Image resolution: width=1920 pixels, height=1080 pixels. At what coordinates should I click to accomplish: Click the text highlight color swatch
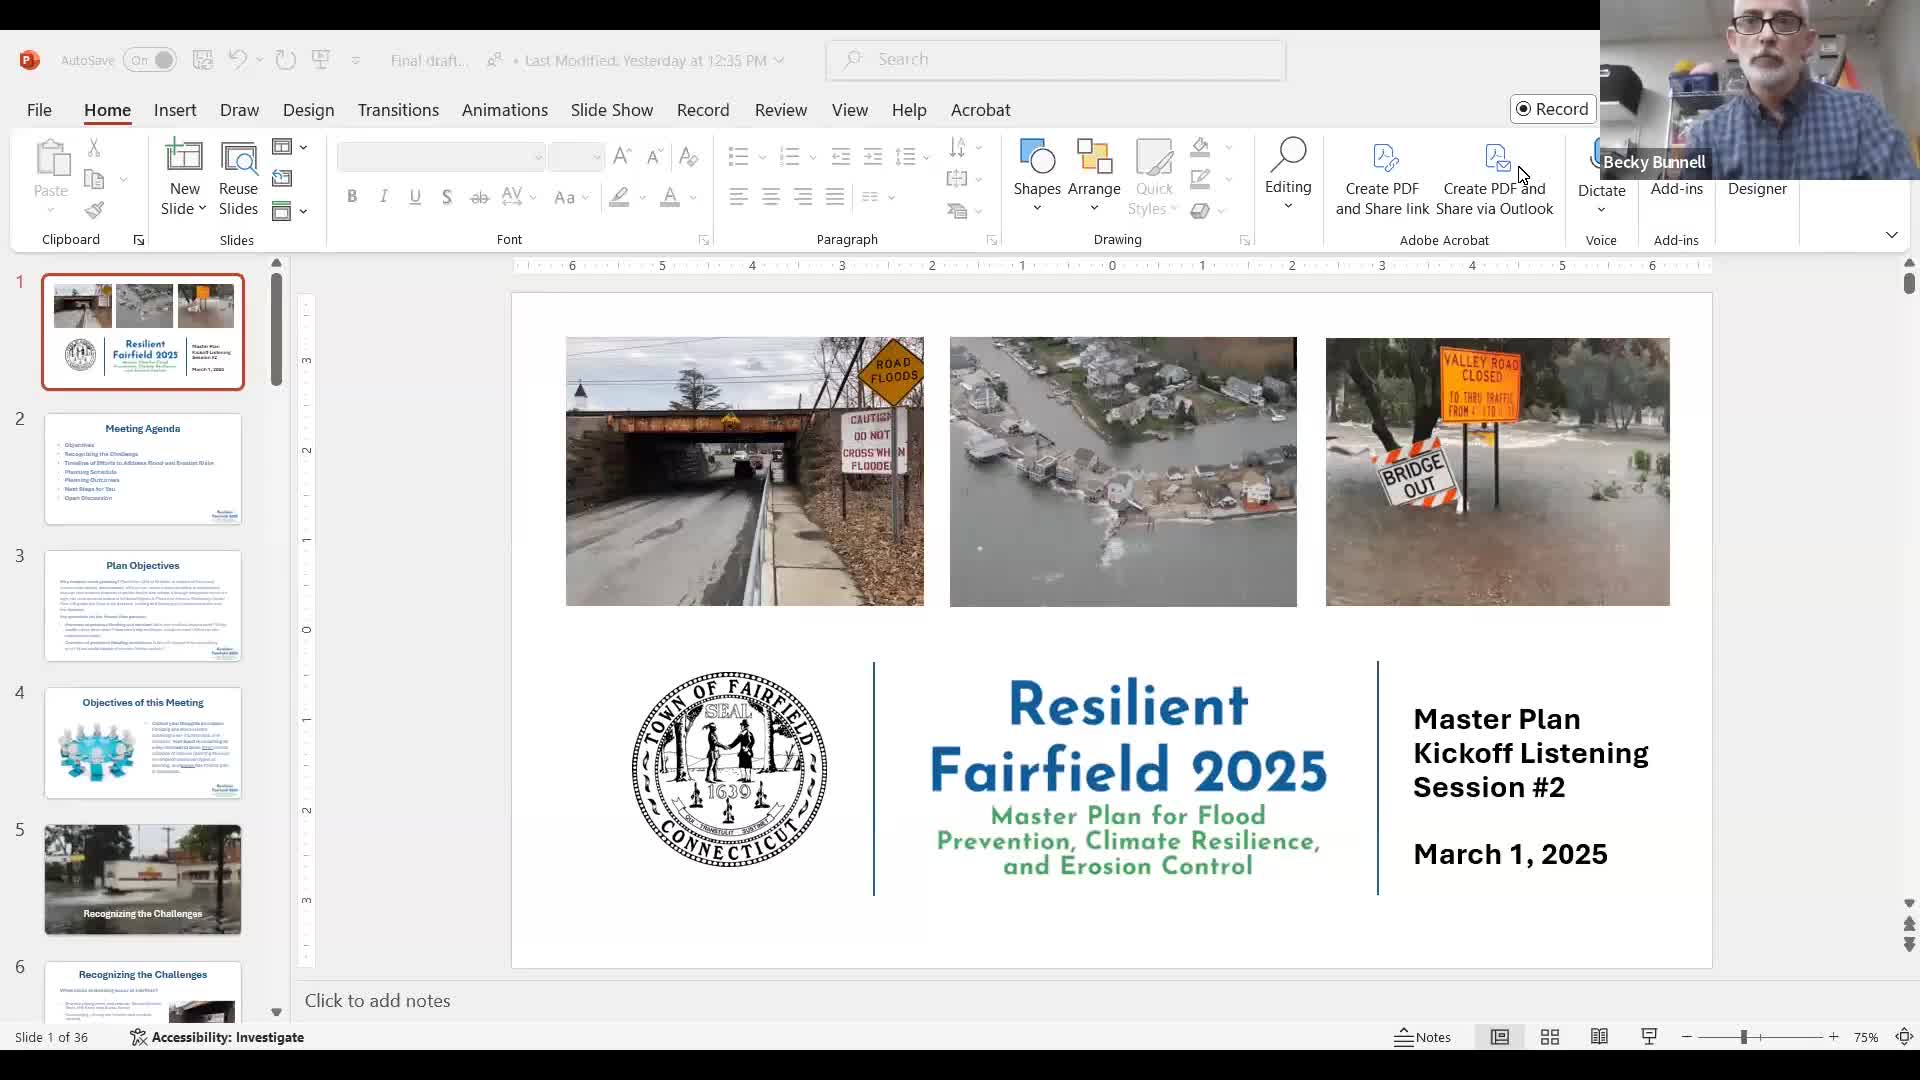pos(620,197)
